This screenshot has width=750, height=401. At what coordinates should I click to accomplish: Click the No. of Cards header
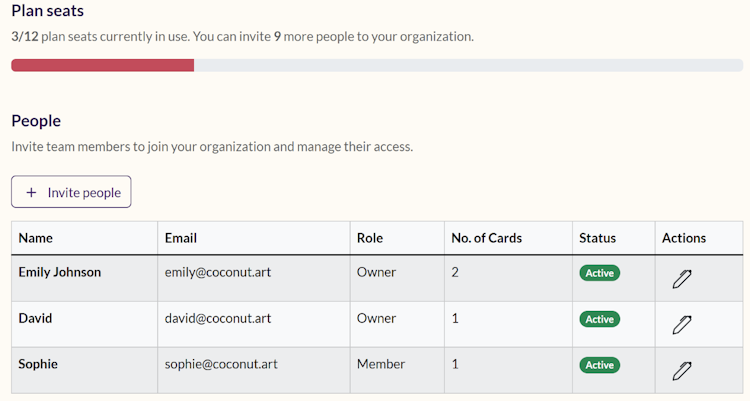(x=486, y=238)
